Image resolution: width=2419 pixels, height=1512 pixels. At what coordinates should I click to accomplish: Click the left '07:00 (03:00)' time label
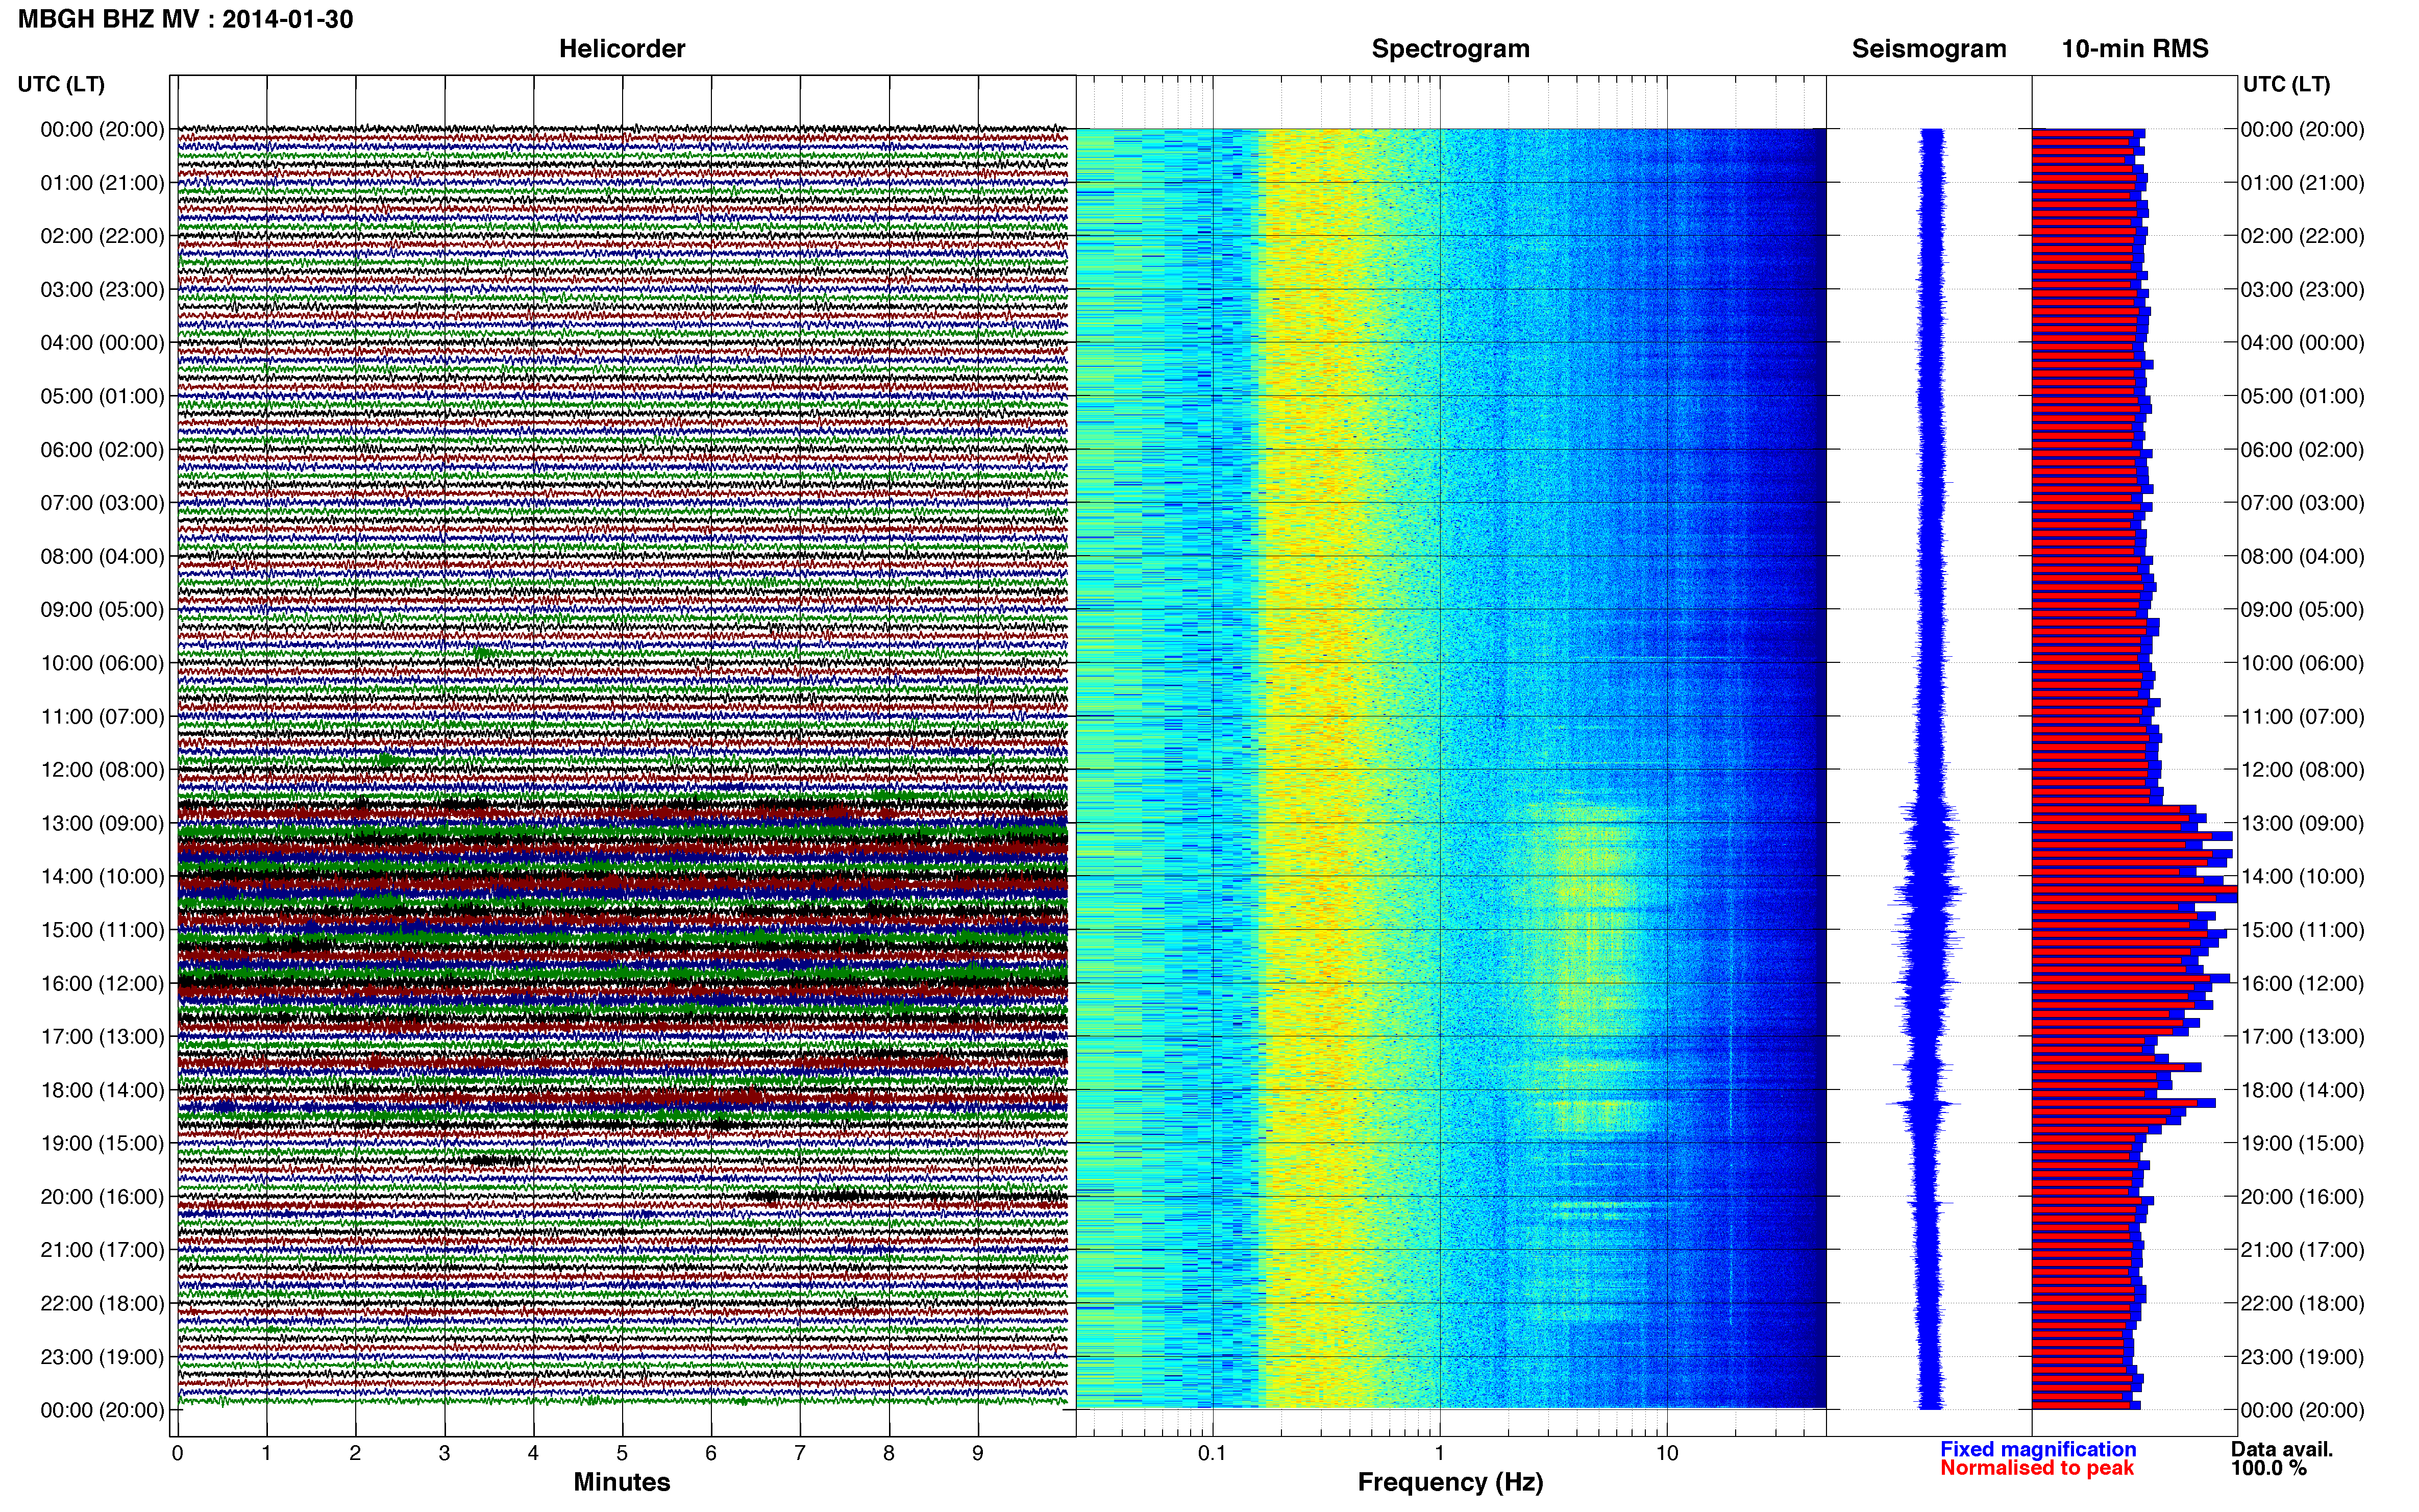pos(102,503)
